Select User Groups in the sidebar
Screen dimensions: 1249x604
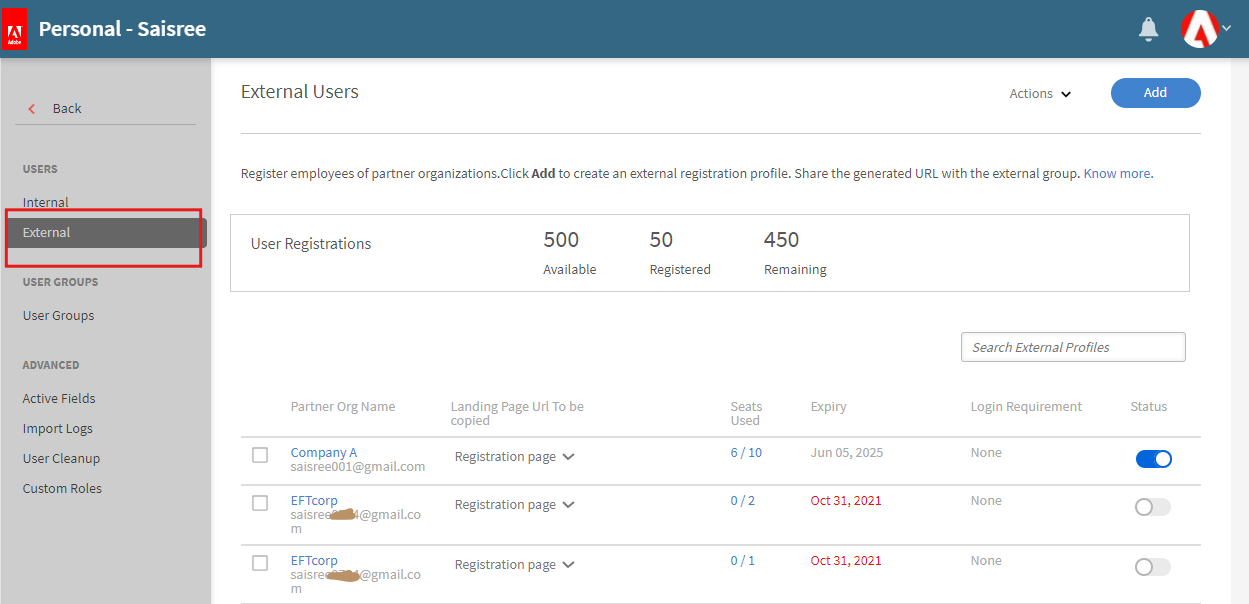coord(58,315)
